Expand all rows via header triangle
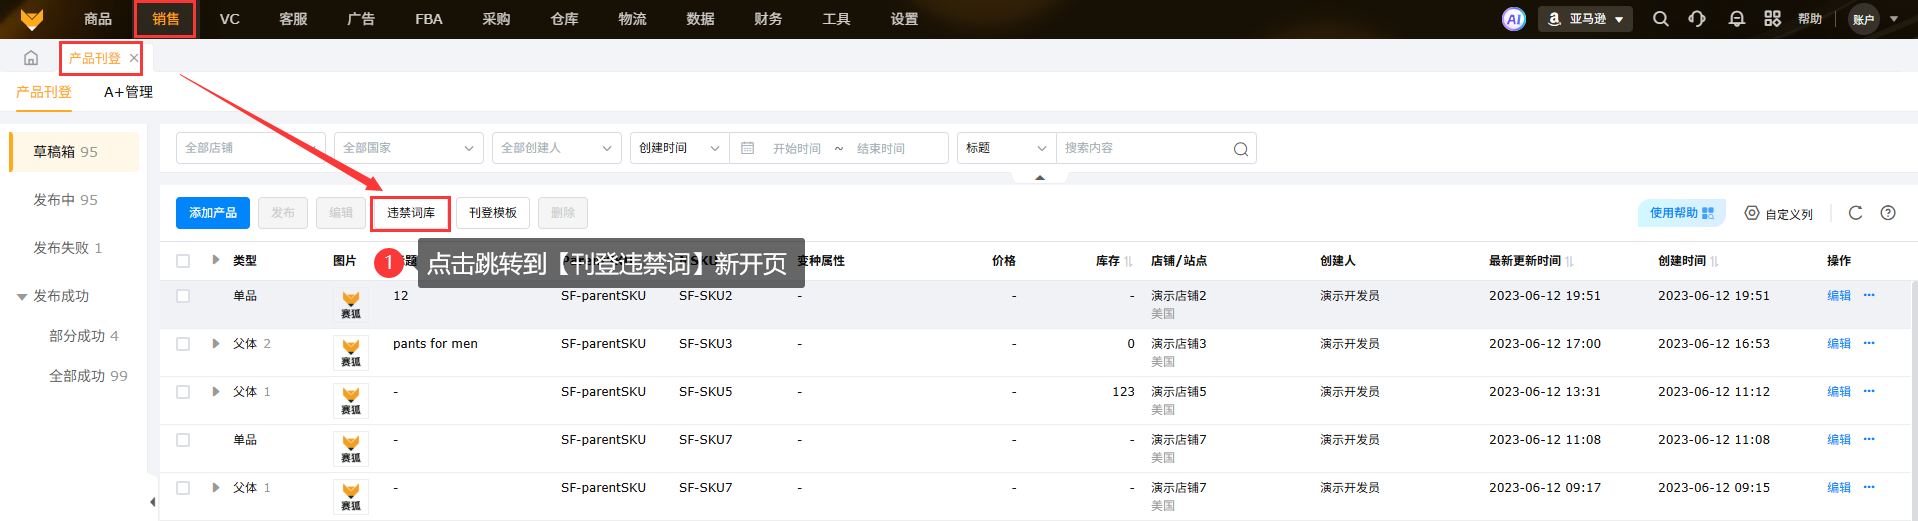The height and width of the screenshot is (521, 1918). 216,260
